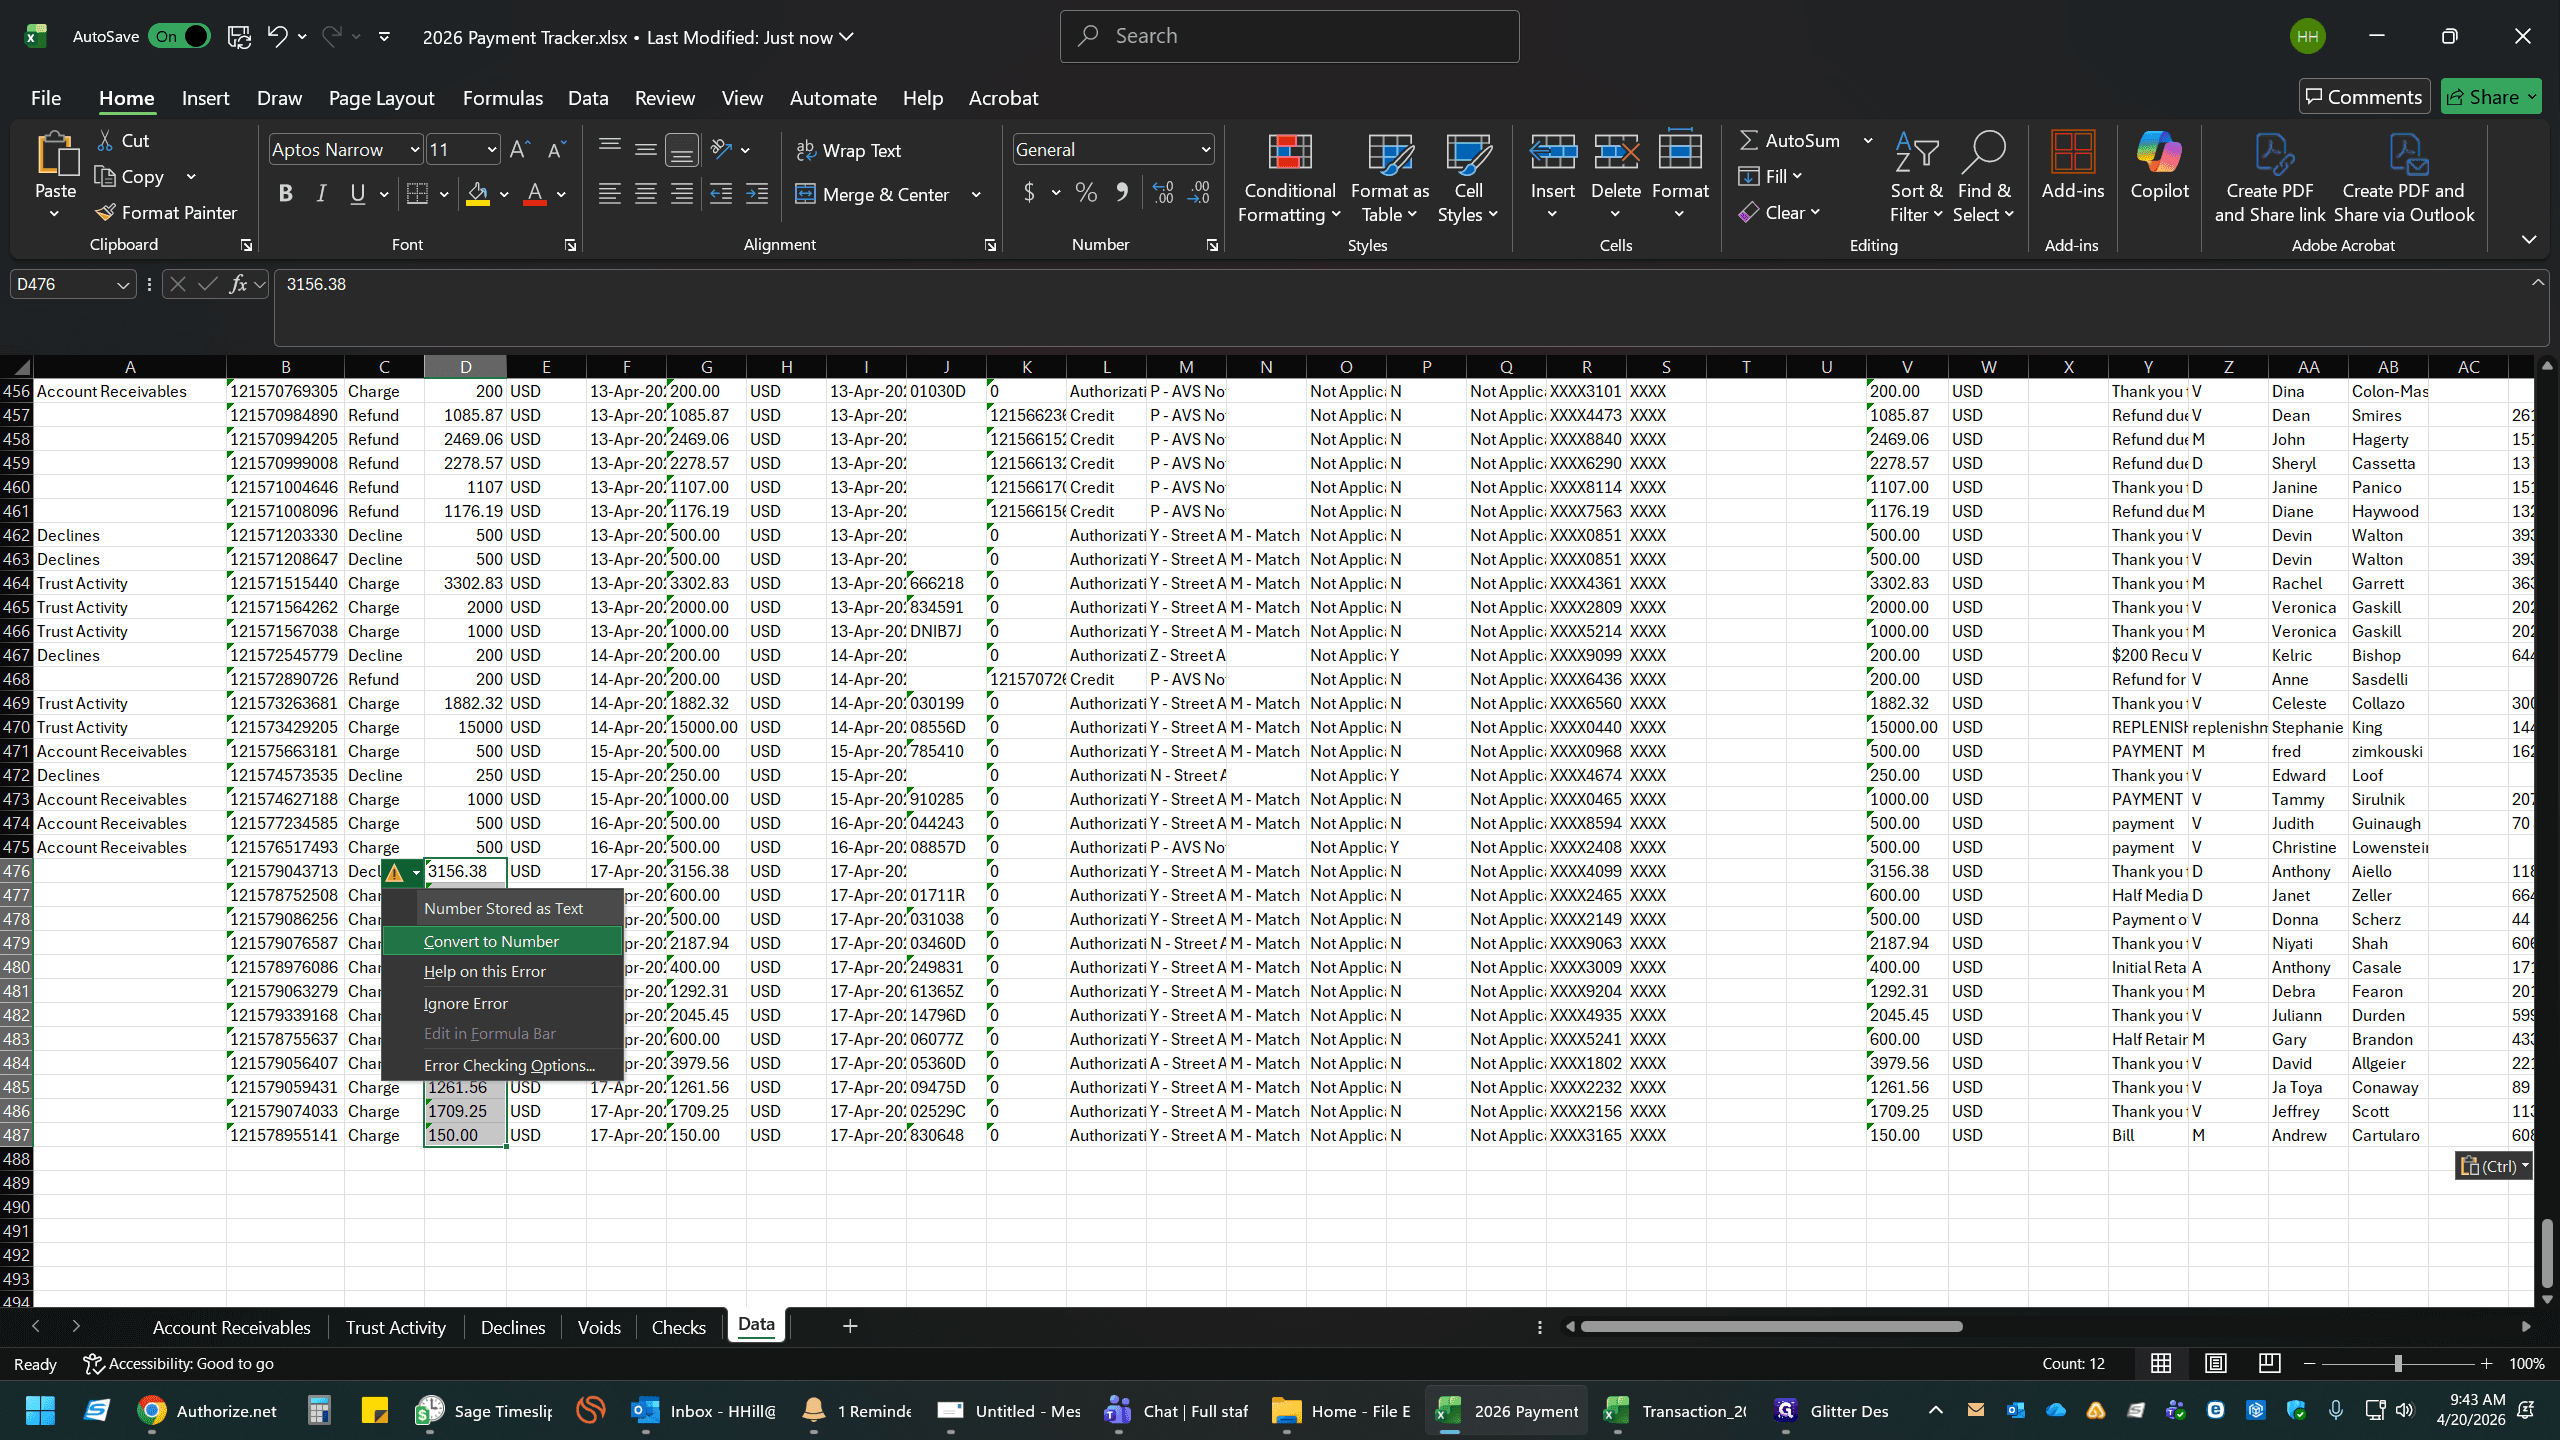This screenshot has height=1440, width=2560.
Task: Toggle Wrap Text for selected cells
Action: (x=848, y=151)
